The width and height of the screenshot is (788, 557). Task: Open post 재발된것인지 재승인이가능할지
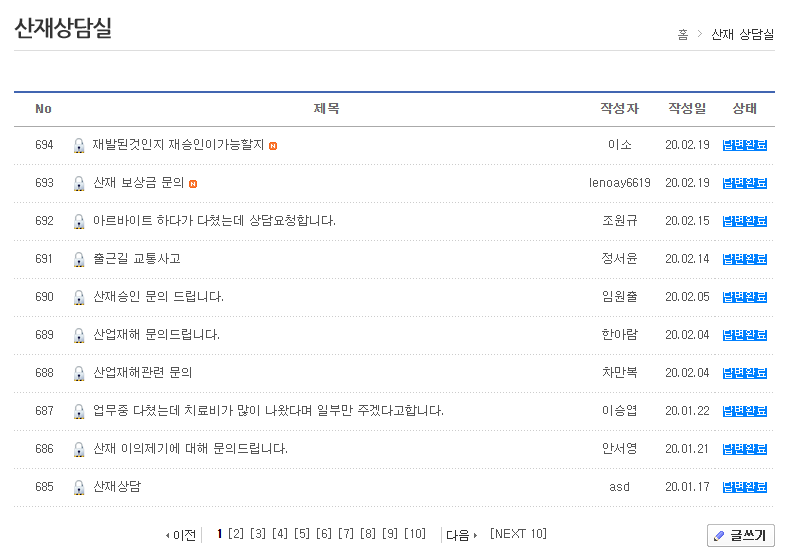coord(178,145)
